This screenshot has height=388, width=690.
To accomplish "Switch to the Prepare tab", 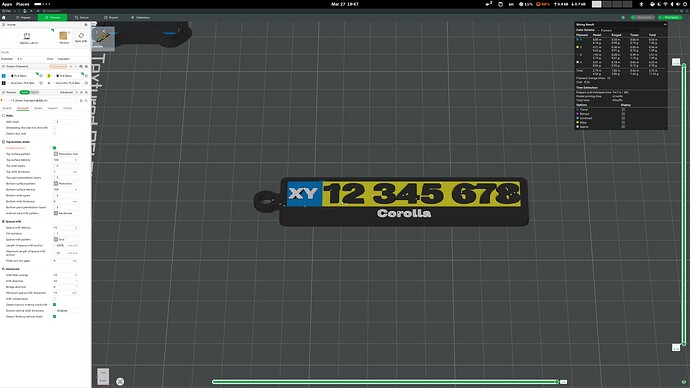I will [24, 18].
